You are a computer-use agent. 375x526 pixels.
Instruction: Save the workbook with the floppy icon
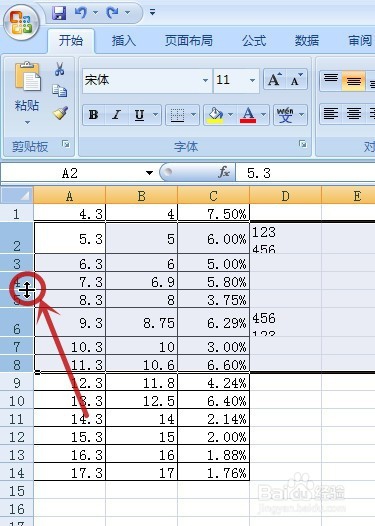[59, 13]
